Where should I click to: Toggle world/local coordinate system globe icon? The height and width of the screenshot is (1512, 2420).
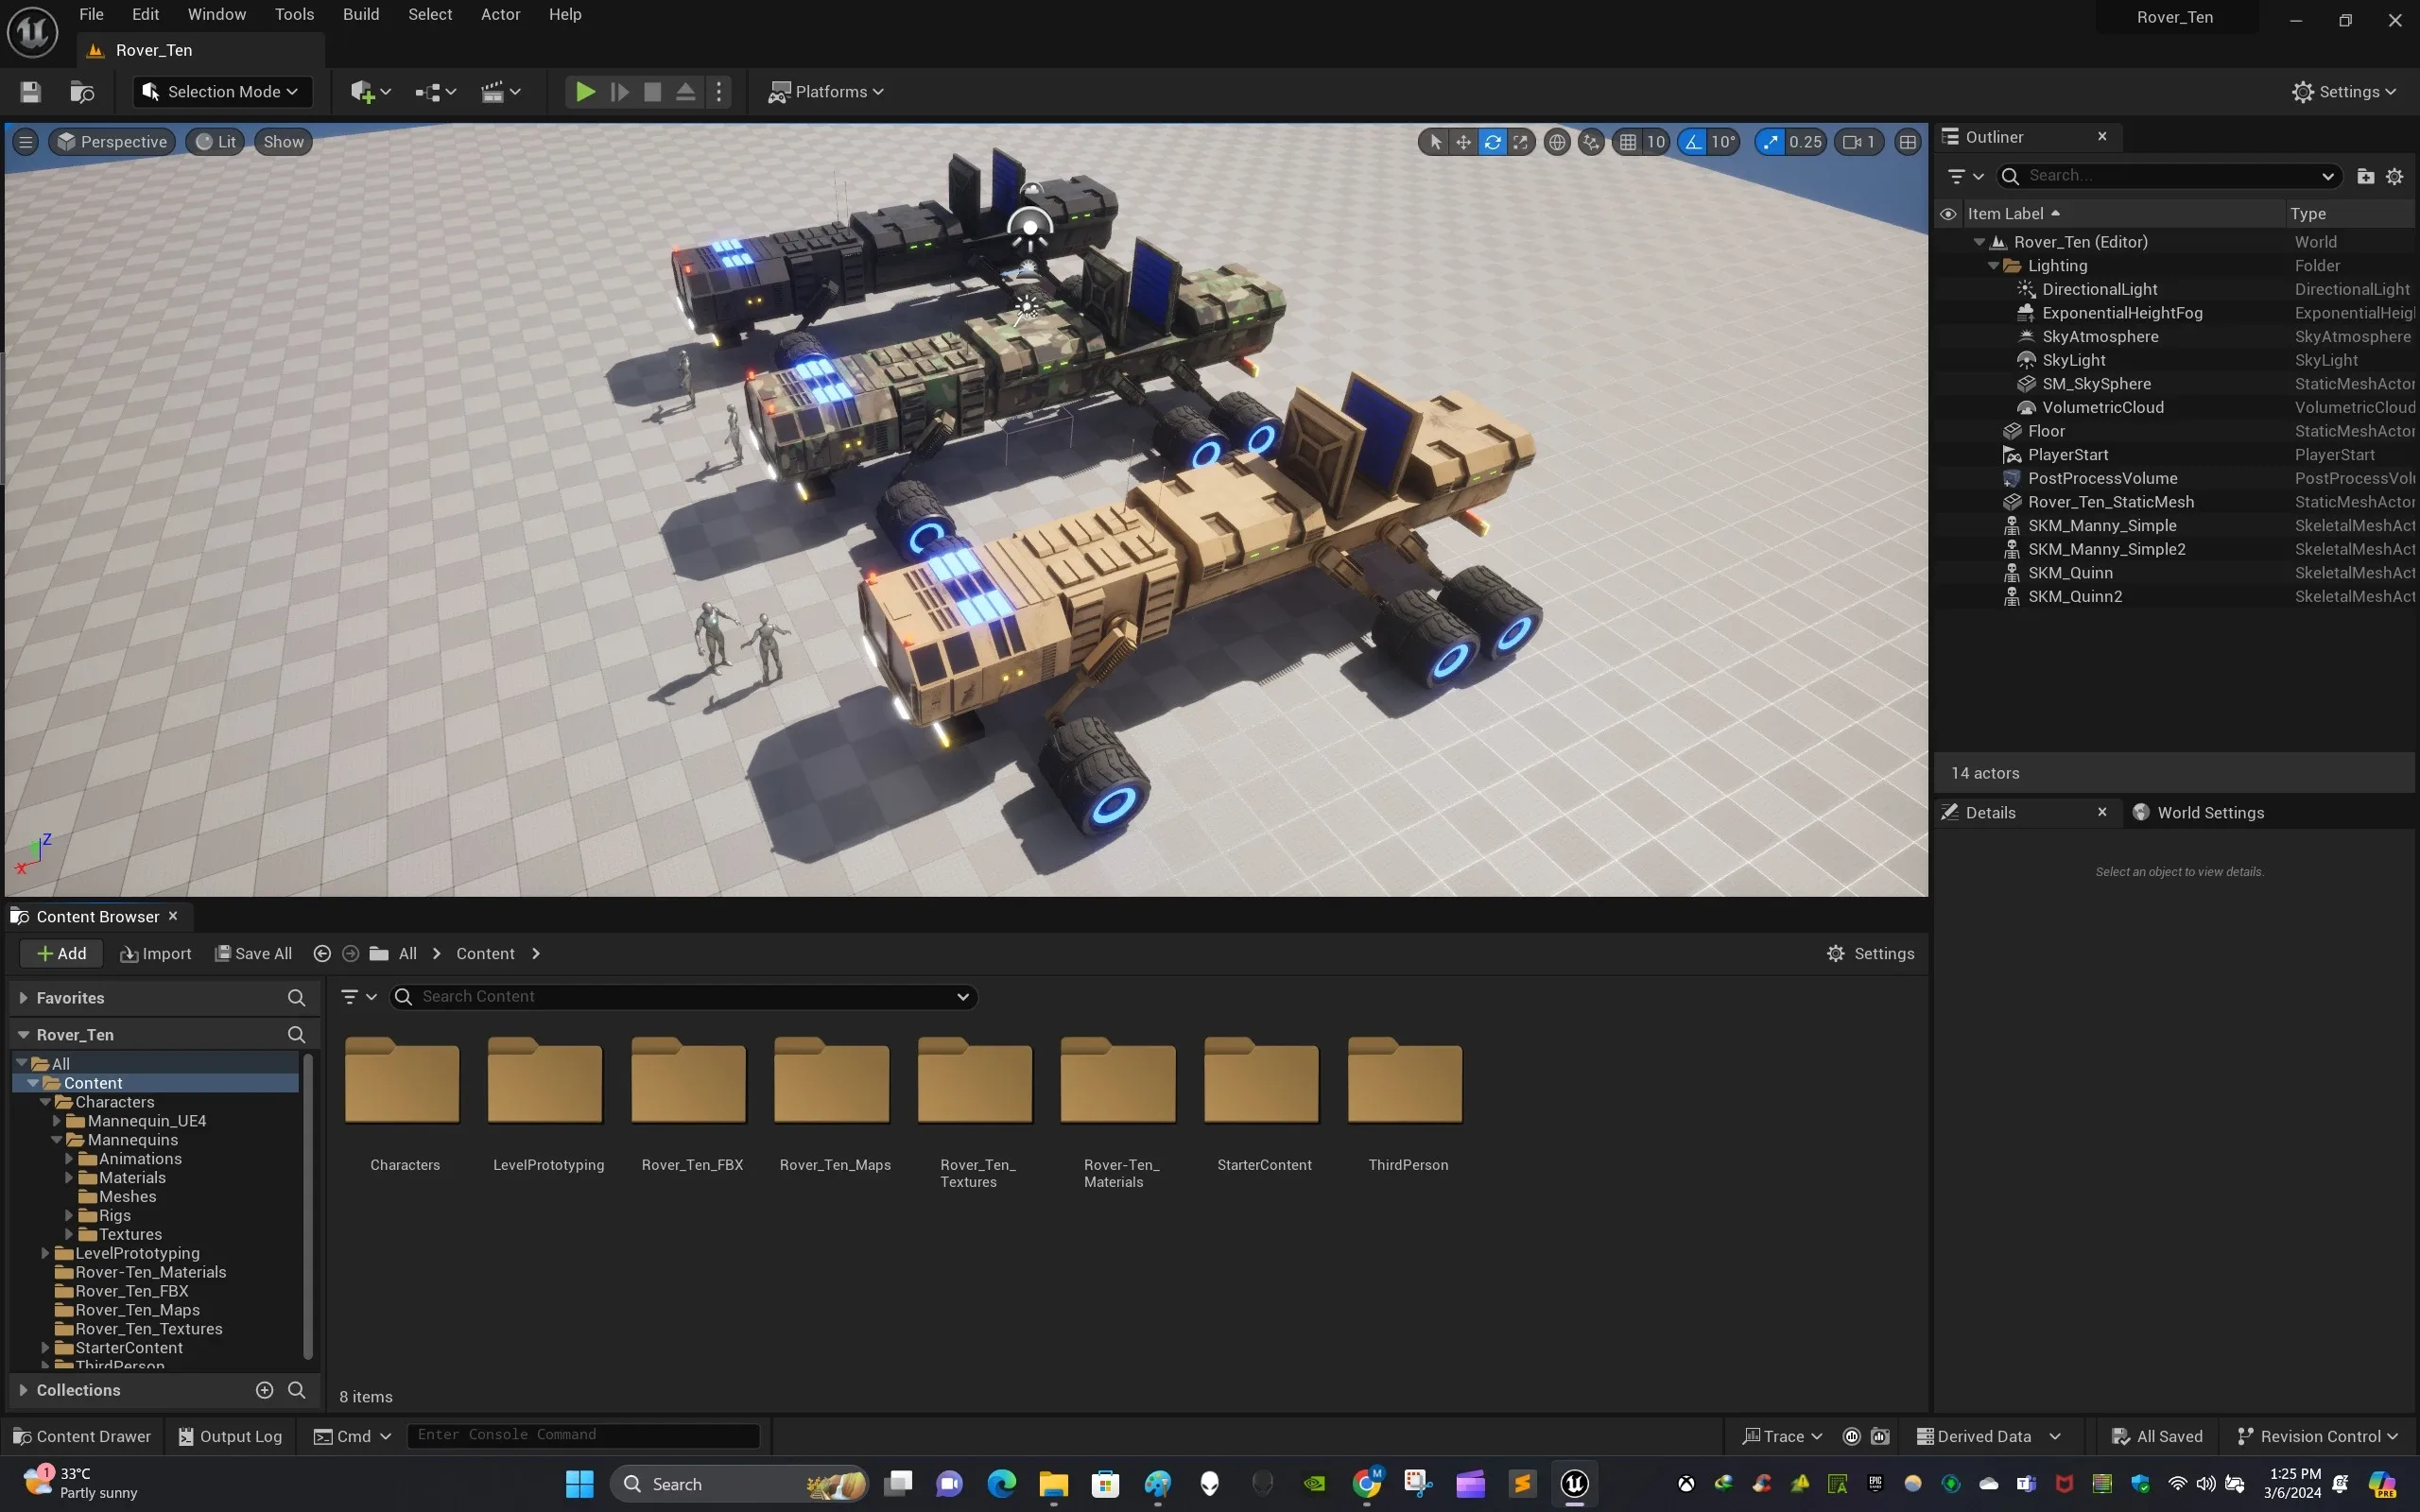tap(1557, 142)
